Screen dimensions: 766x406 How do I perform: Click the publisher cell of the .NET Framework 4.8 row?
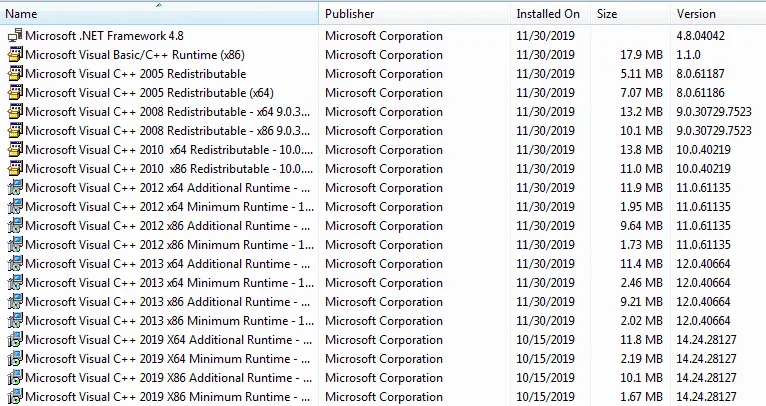[x=384, y=36]
